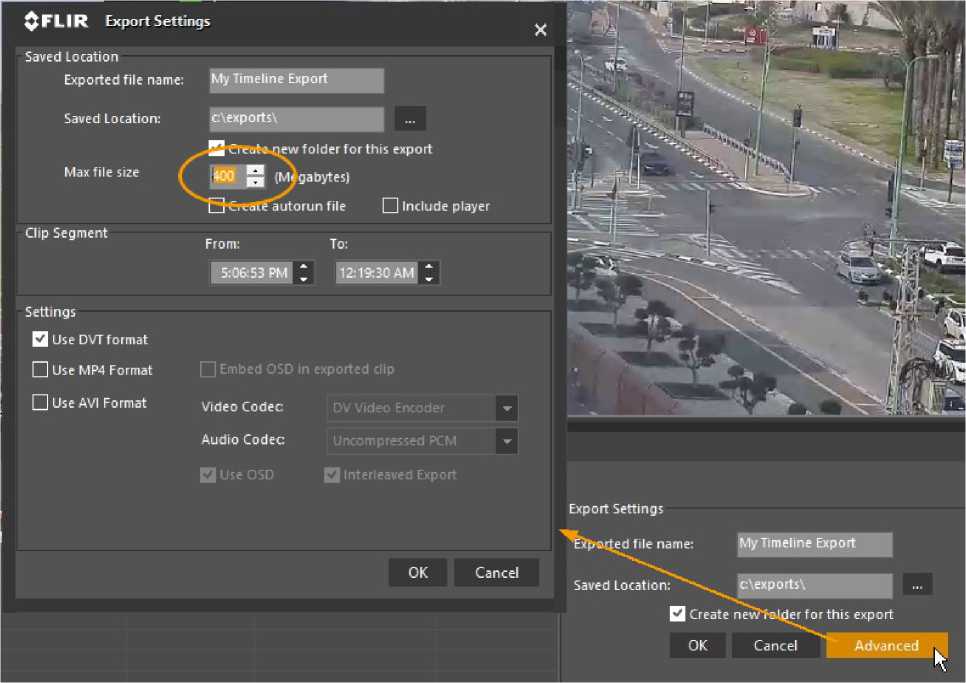Increment the From time spinner
This screenshot has width=966, height=683.
[x=304, y=267]
